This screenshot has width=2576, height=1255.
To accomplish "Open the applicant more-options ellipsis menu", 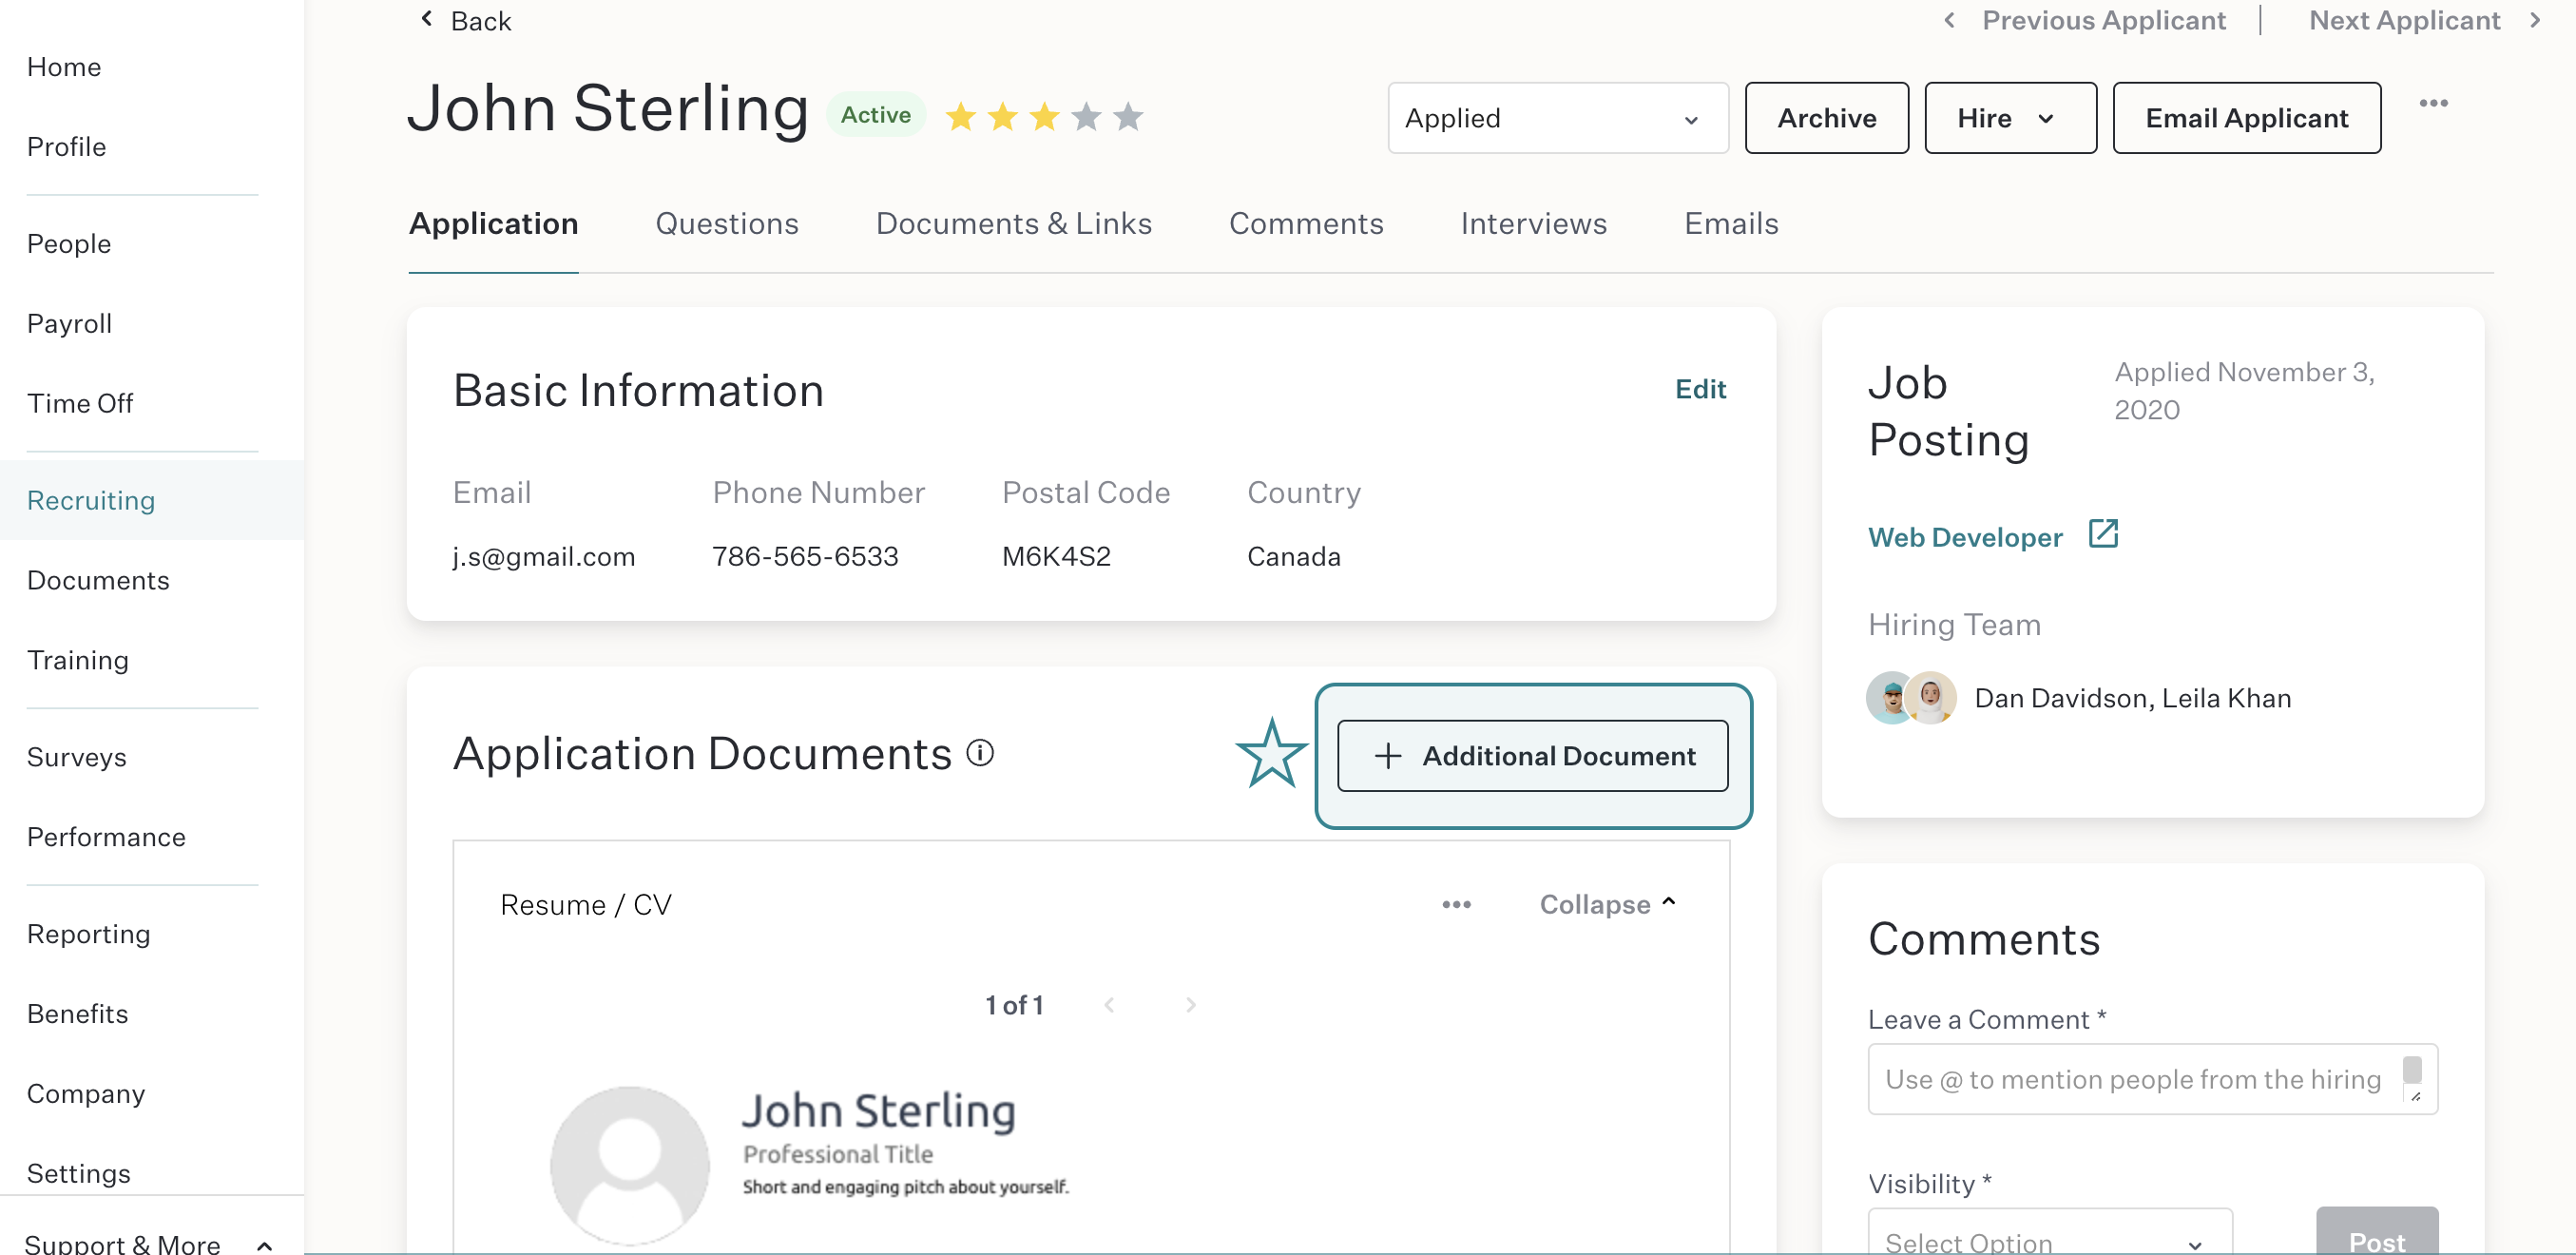I will click(2434, 103).
